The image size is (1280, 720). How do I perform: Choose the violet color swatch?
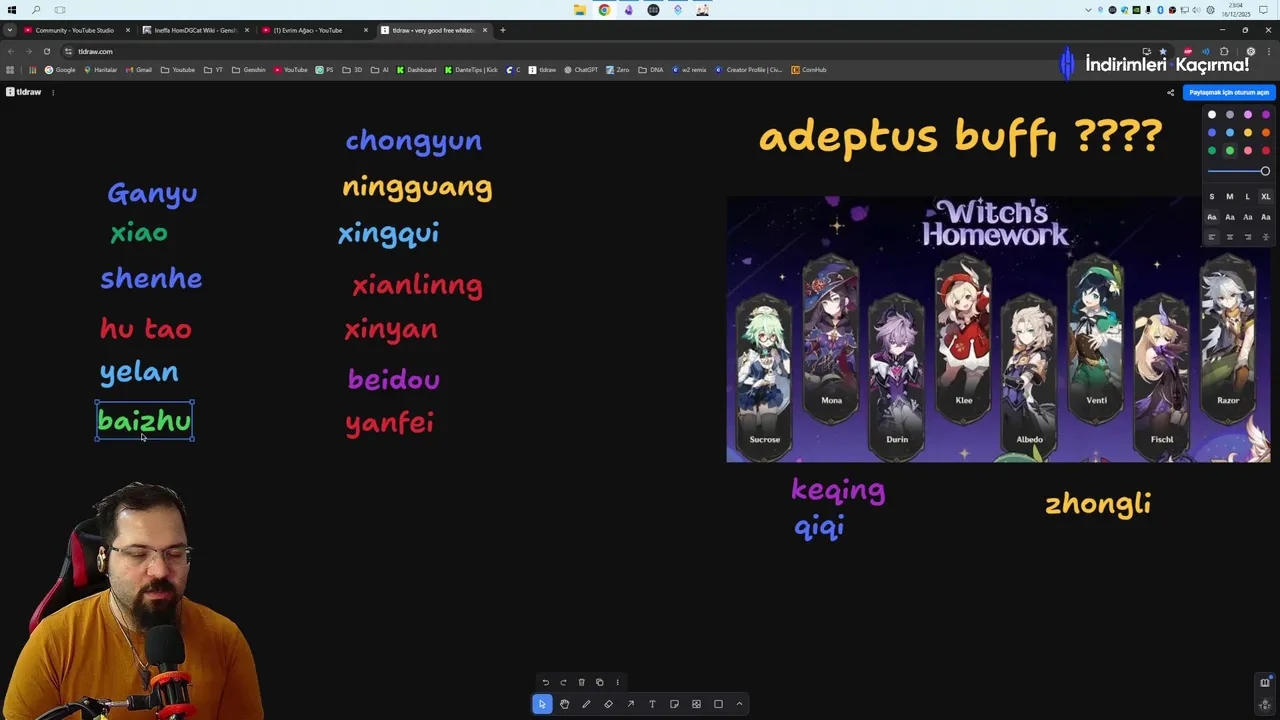(x=1266, y=115)
